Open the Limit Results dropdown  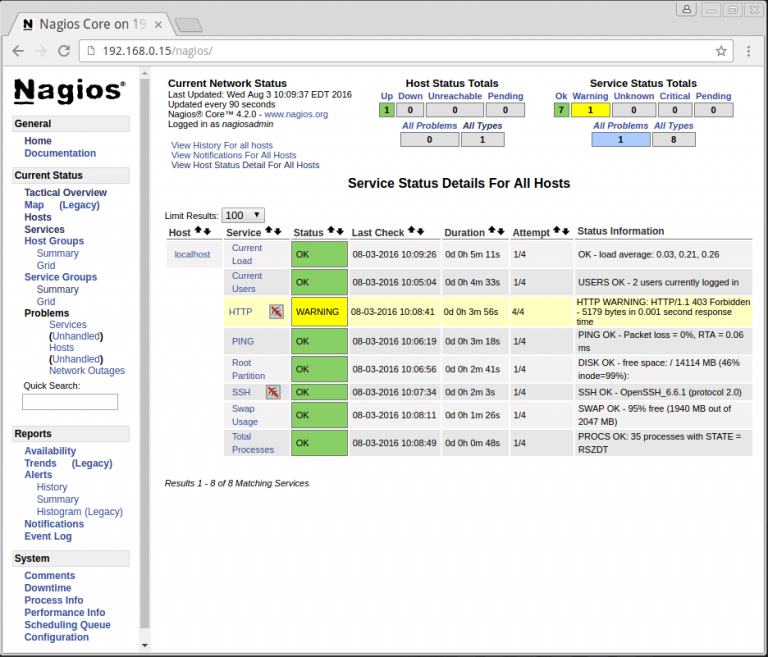click(x=243, y=215)
